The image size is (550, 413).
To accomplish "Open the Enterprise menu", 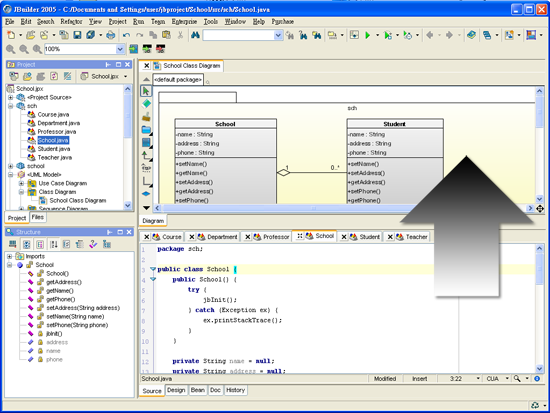I will (x=184, y=22).
